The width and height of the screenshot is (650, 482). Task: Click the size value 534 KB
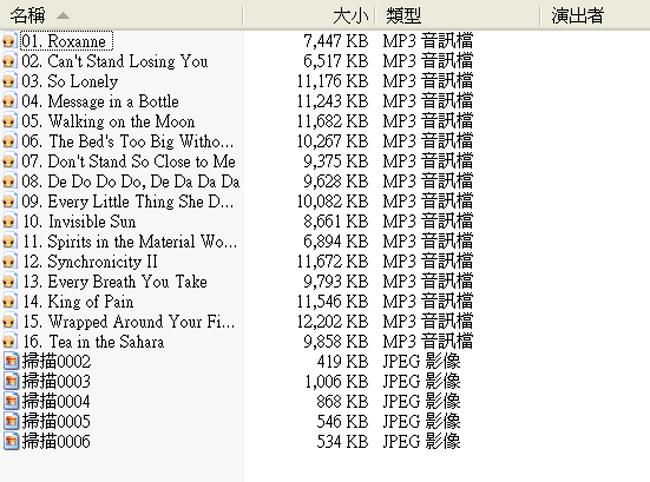click(343, 441)
